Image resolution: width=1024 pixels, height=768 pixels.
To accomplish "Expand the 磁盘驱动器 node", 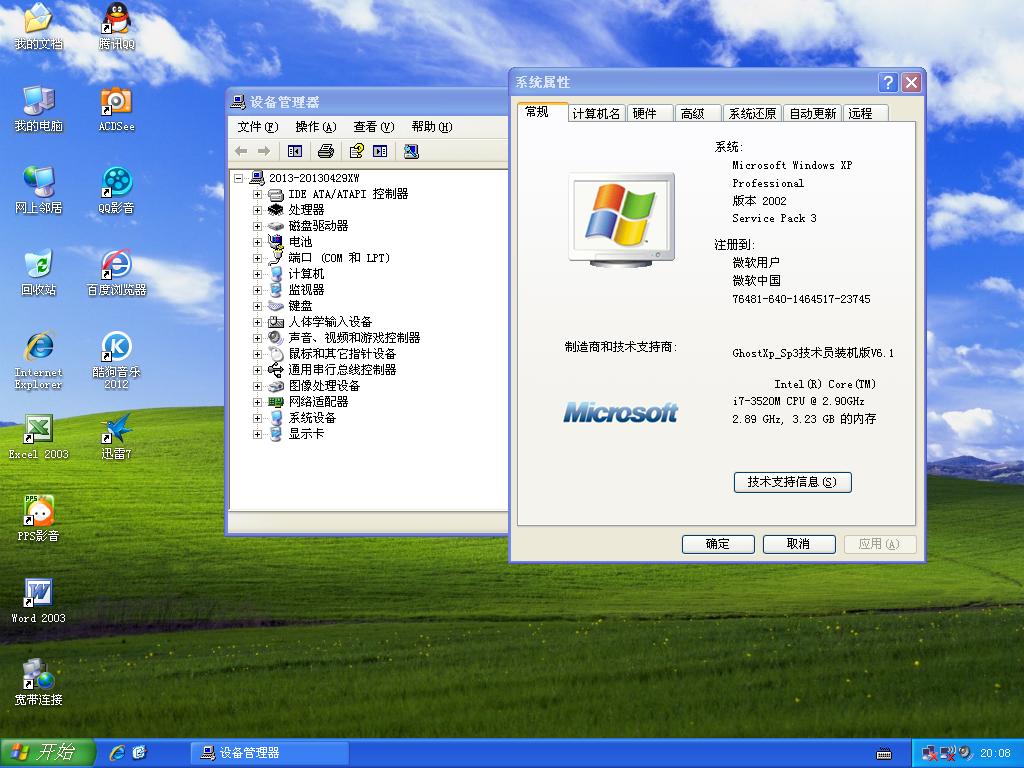I will point(257,226).
